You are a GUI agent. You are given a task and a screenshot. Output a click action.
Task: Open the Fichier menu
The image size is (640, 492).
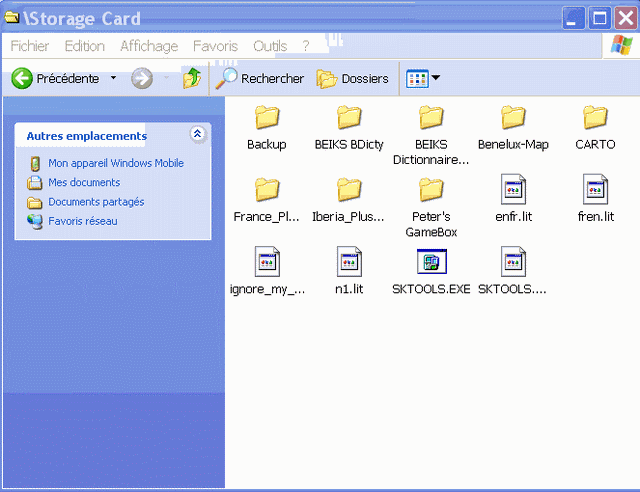coord(30,46)
